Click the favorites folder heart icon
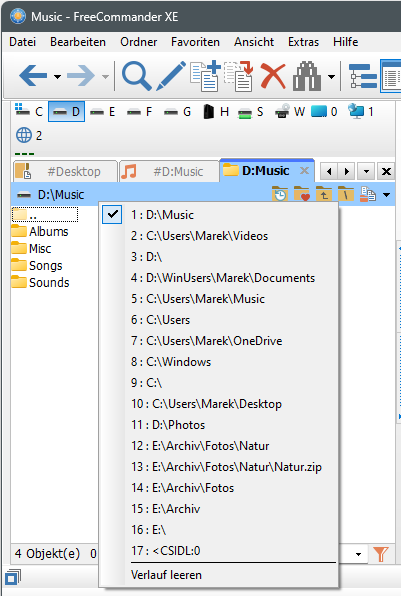 (302, 194)
